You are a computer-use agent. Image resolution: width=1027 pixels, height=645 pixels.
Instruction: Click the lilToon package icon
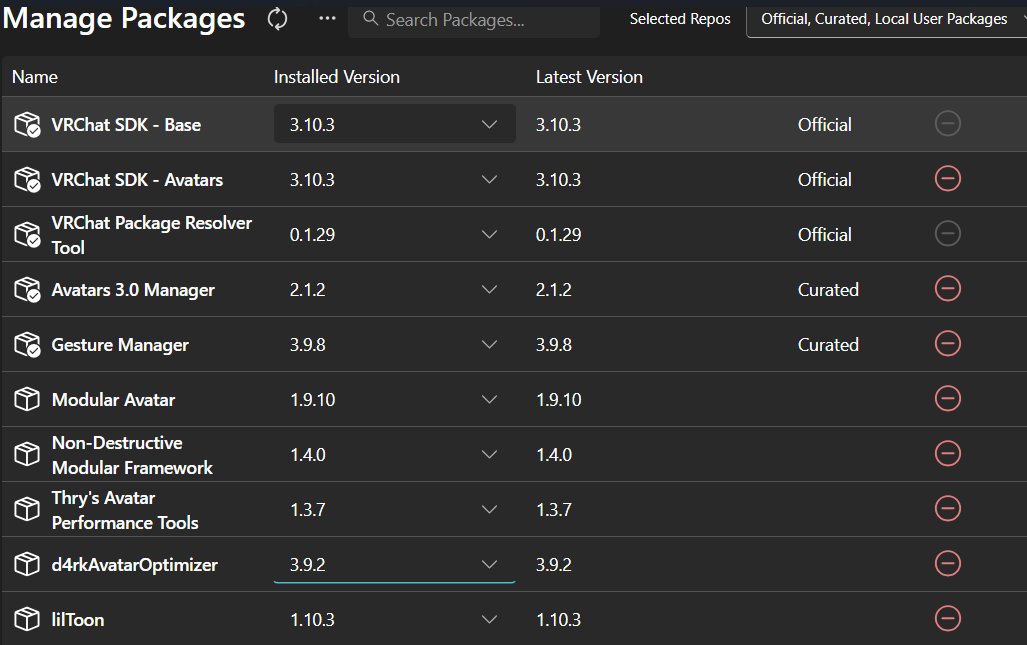point(27,619)
